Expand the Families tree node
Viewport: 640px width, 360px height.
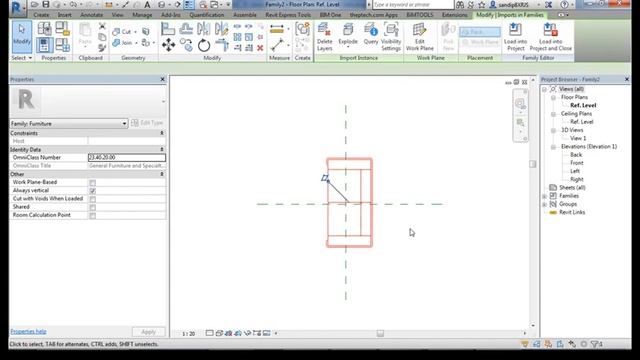coord(544,196)
